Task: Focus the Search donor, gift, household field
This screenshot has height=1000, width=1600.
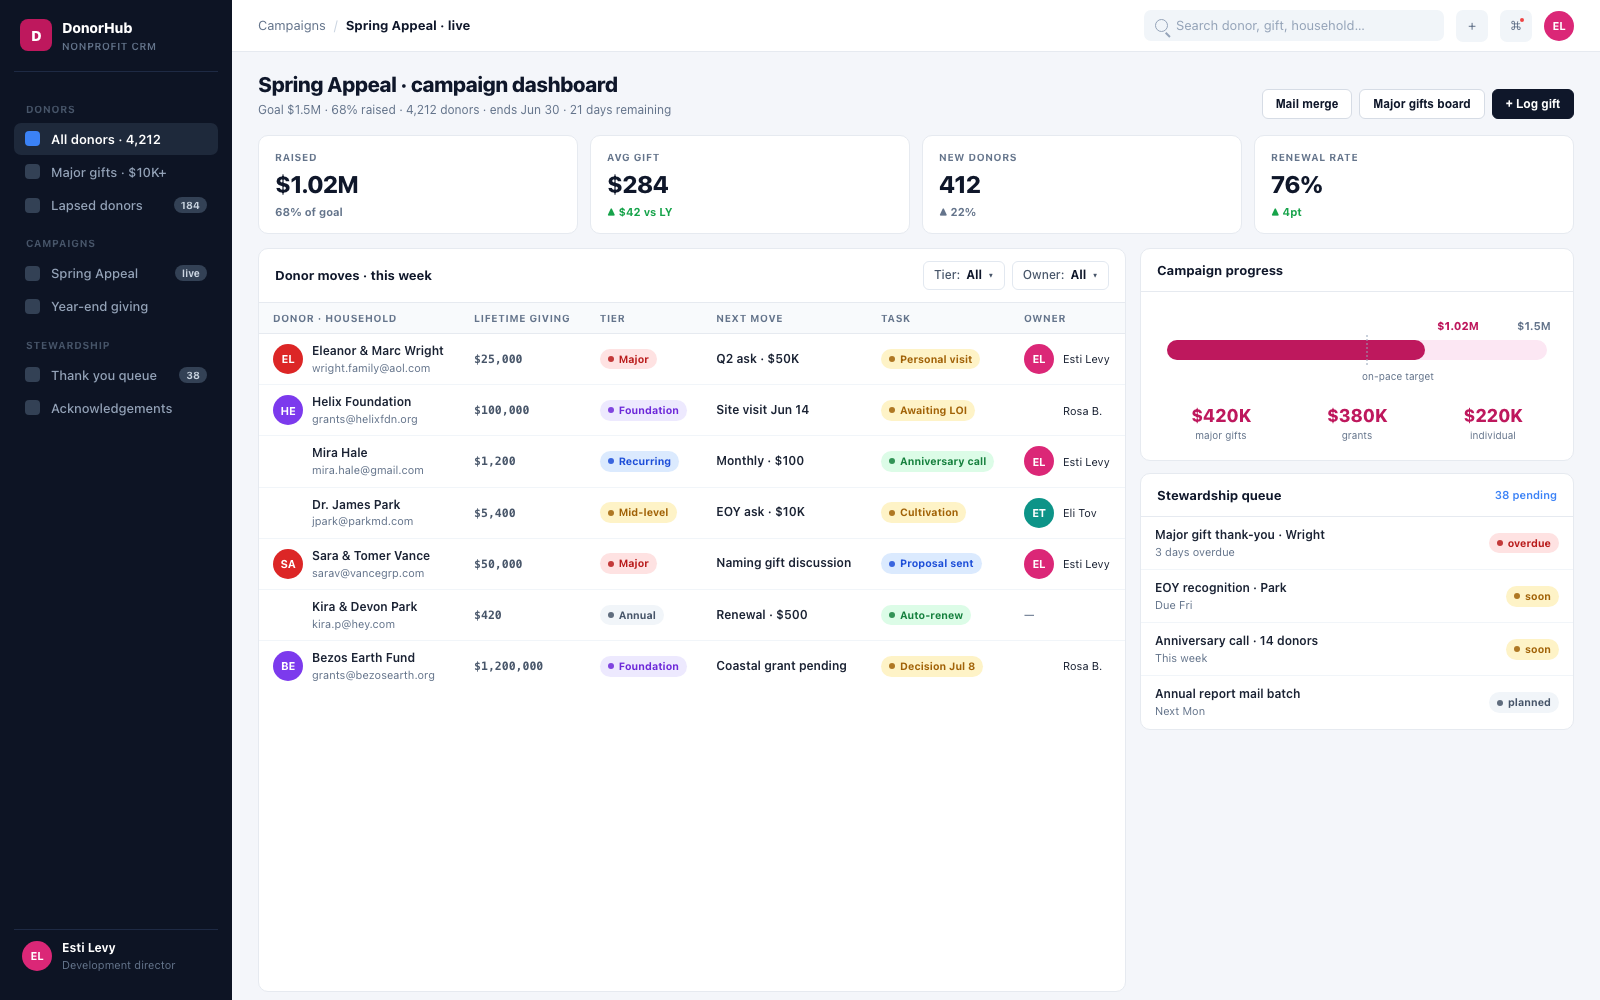Action: pos(1294,26)
